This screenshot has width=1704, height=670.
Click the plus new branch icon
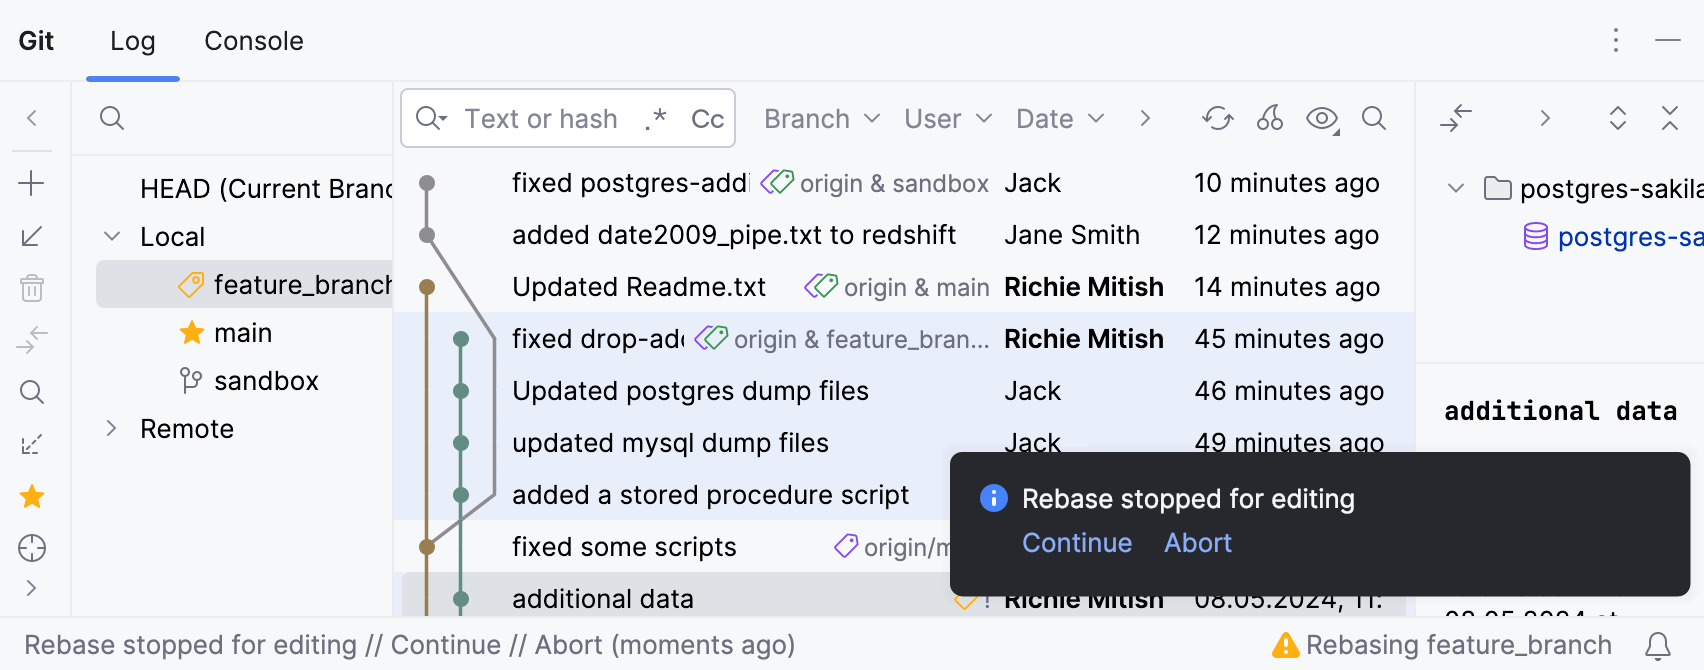[32, 183]
